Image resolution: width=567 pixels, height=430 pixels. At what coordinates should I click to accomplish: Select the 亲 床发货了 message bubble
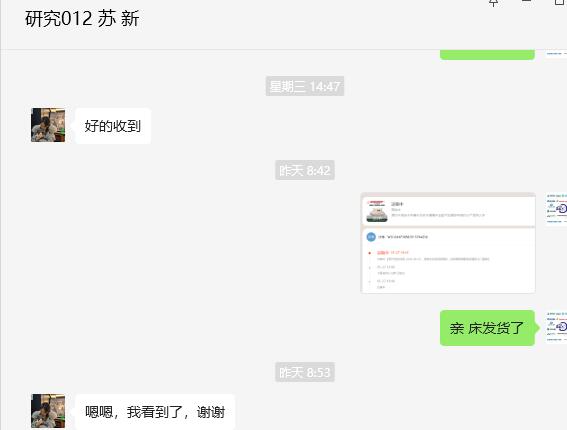click(487, 328)
